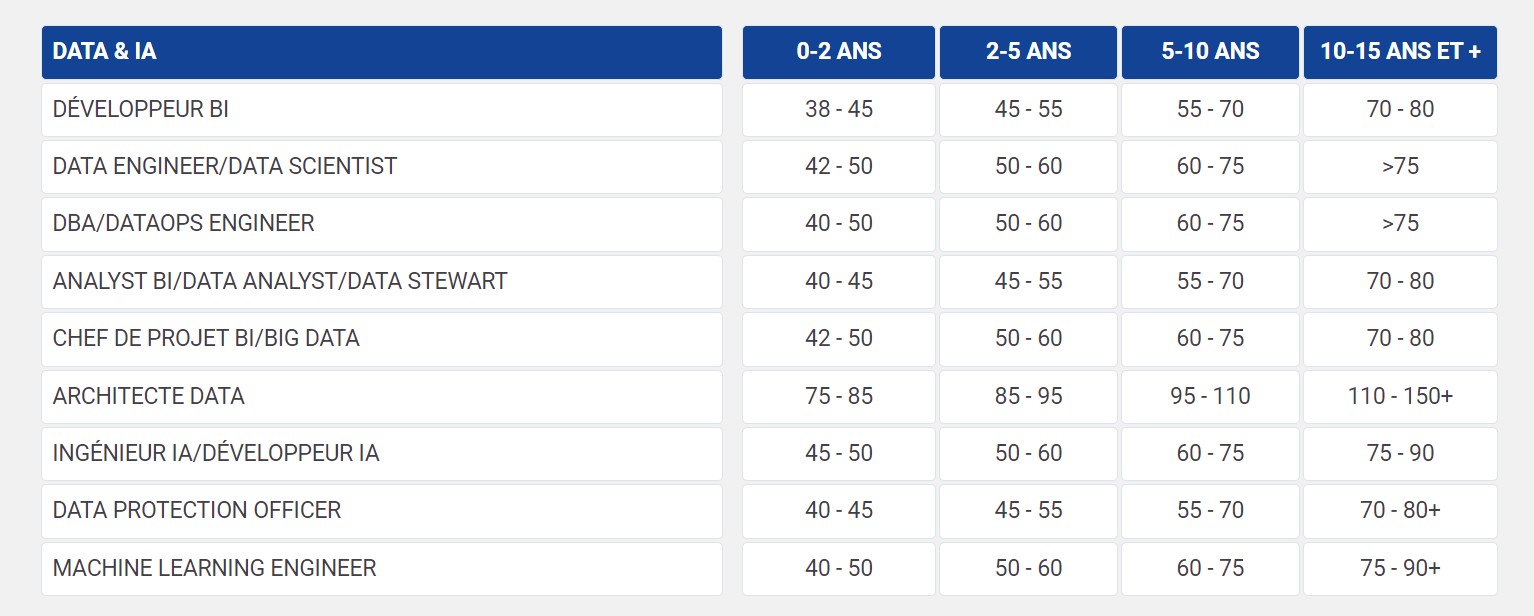
Task: Click the 110 - 150+ salary cell
Action: pyautogui.click(x=1400, y=397)
